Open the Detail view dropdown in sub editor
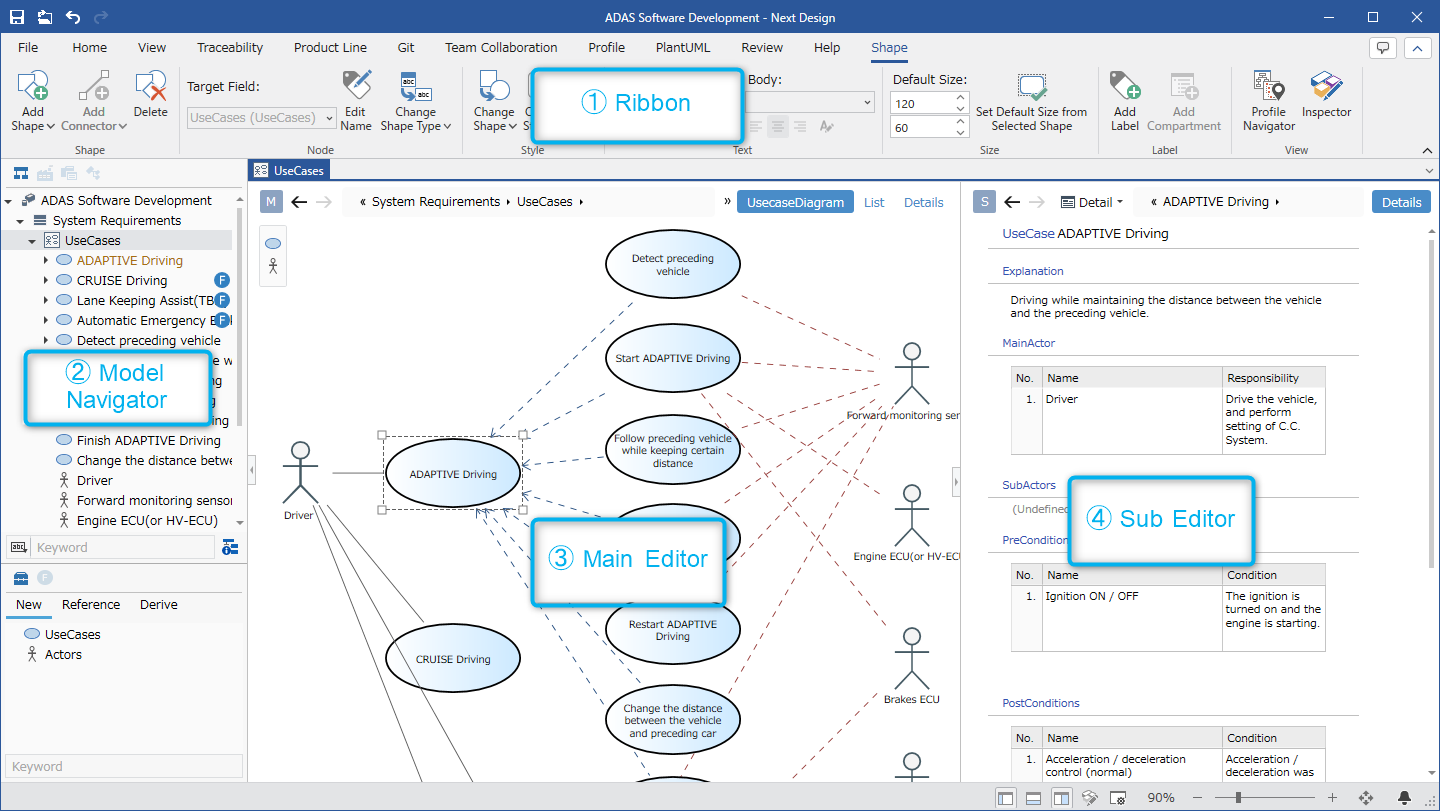Image resolution: width=1440 pixels, height=811 pixels. click(1092, 202)
